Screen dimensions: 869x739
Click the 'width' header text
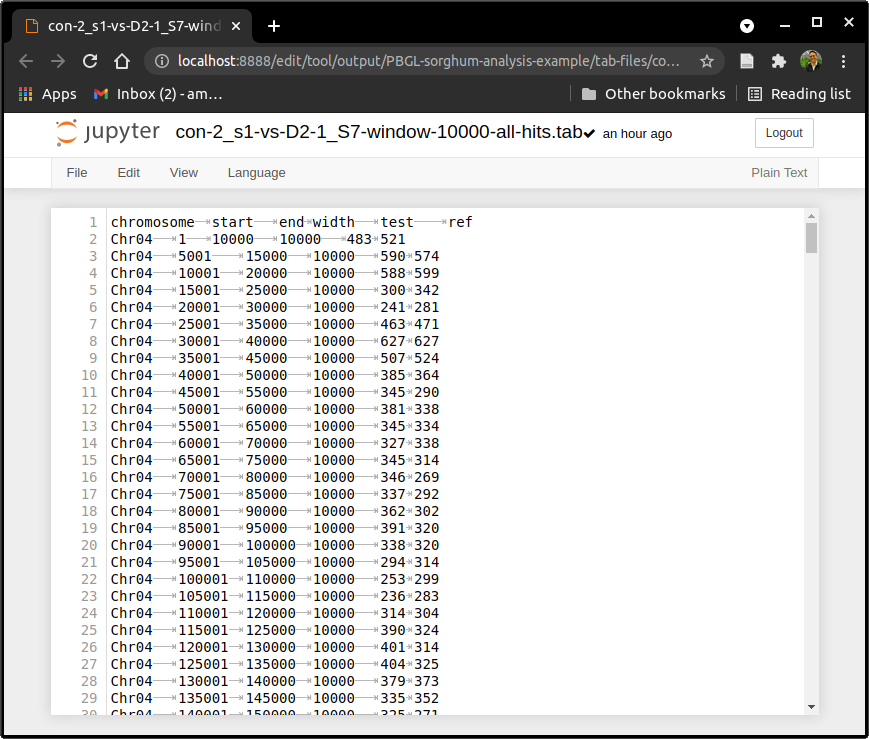pos(334,222)
